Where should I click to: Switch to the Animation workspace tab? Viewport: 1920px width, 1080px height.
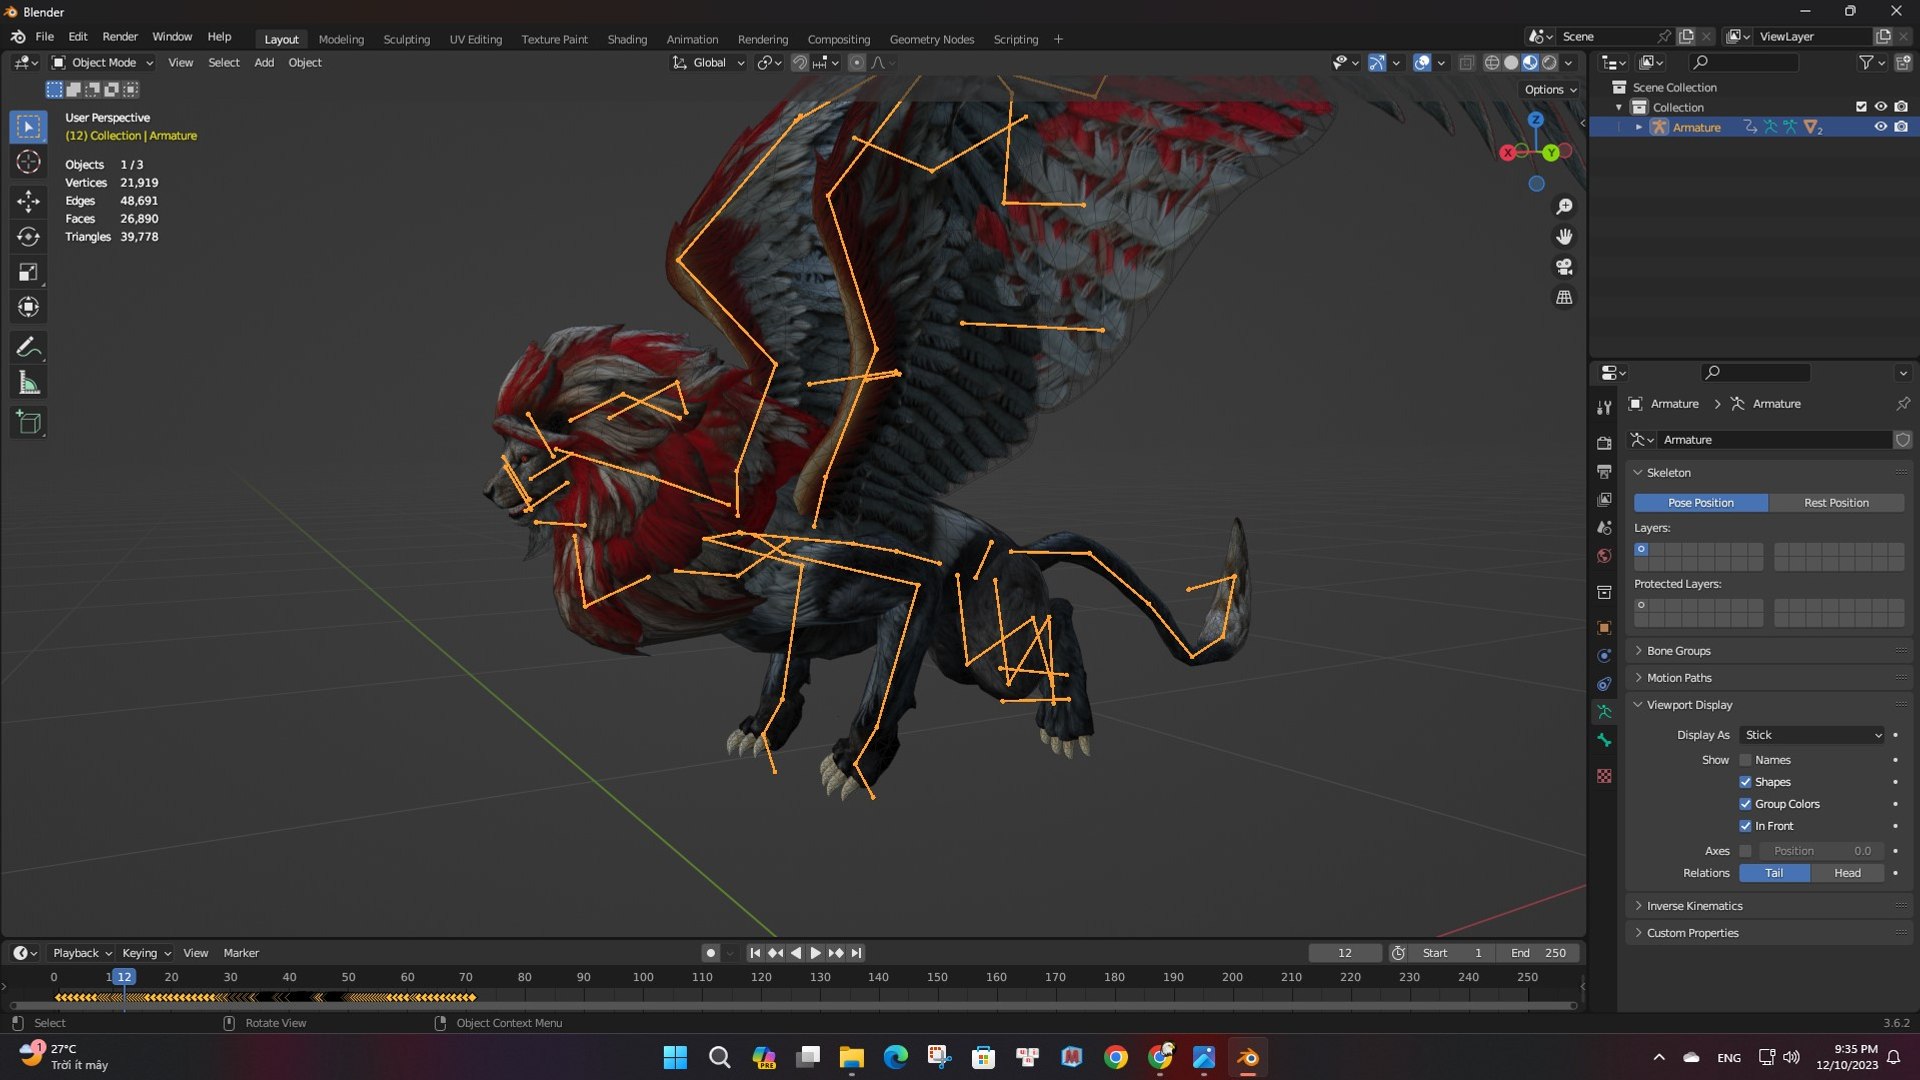pos(692,39)
